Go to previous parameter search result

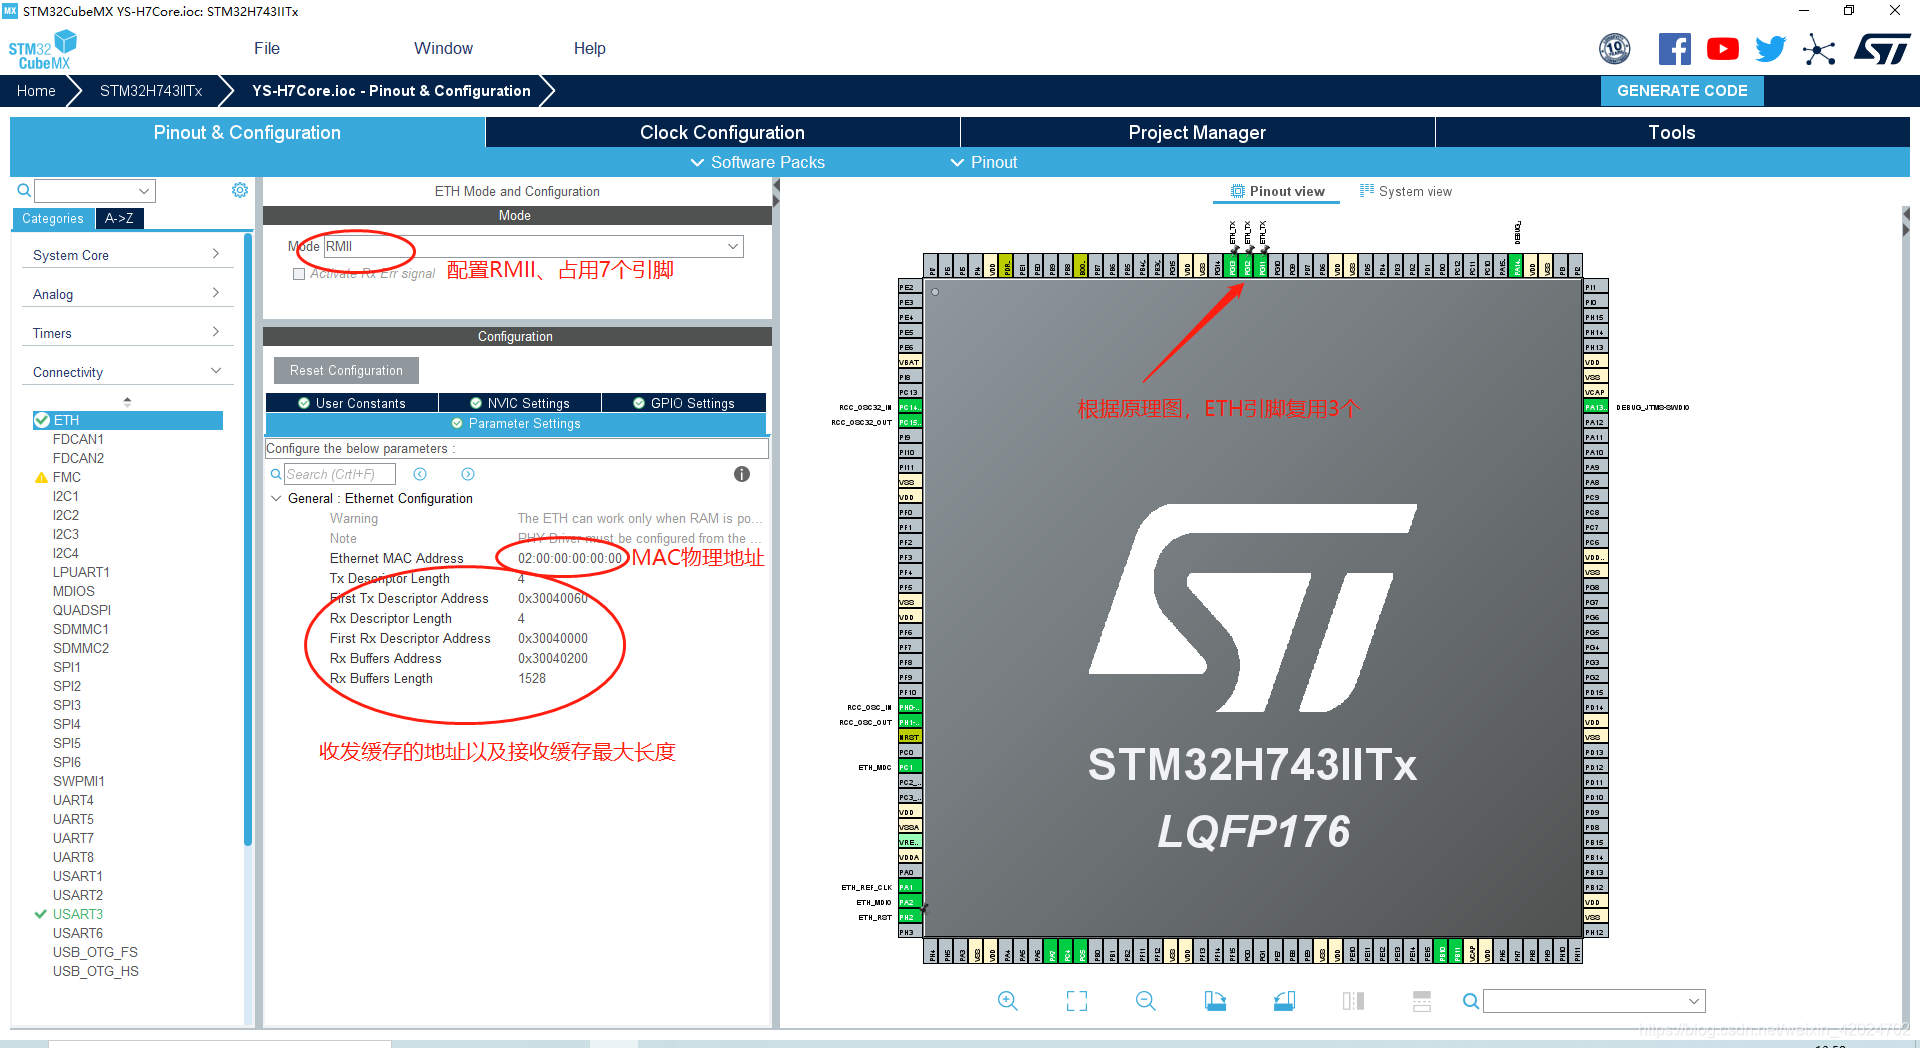(420, 474)
